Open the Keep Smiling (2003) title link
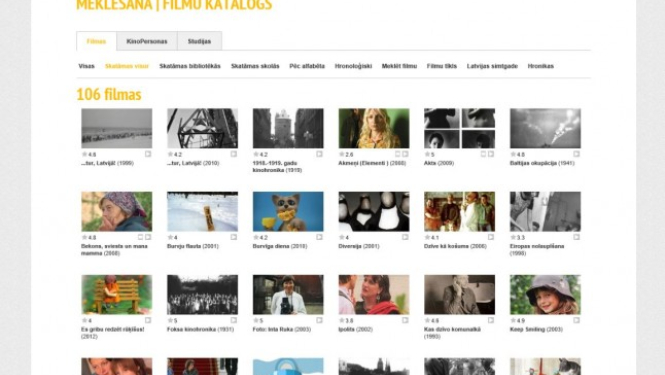The image size is (665, 375). [536, 330]
